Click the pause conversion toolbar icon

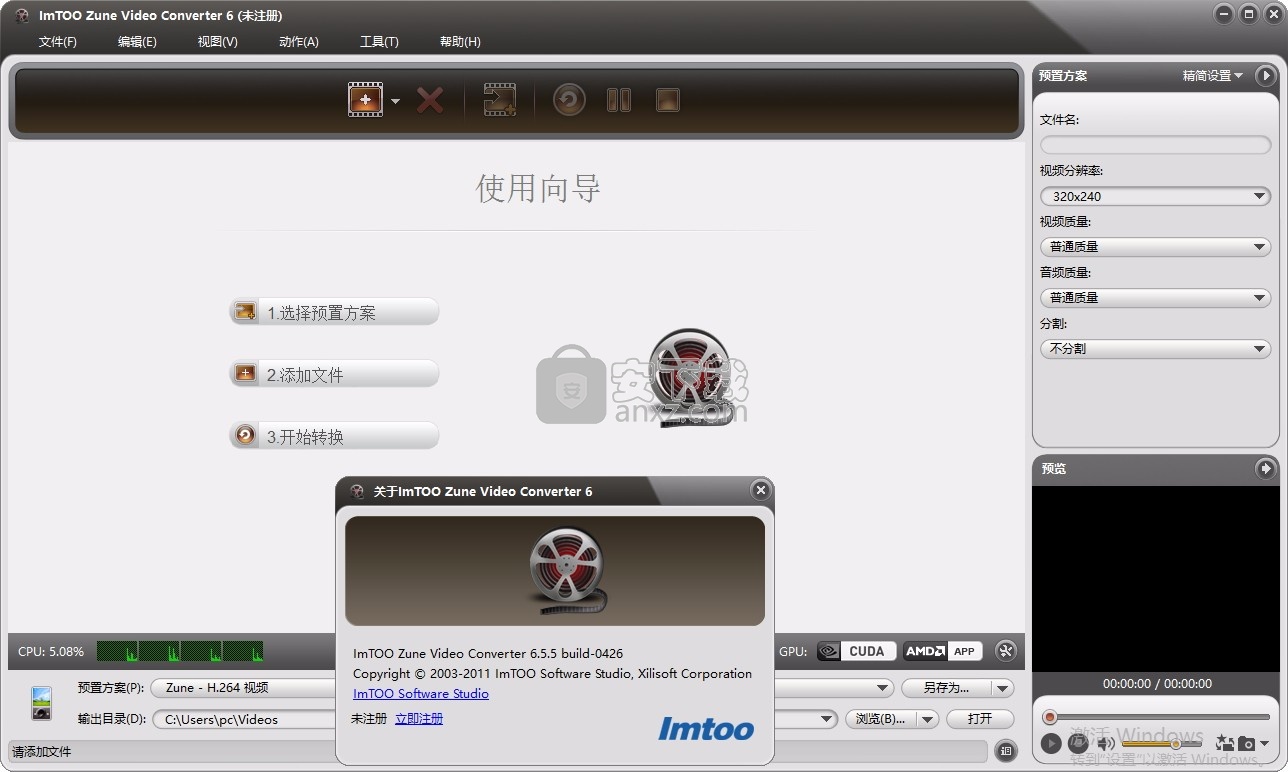tap(619, 100)
